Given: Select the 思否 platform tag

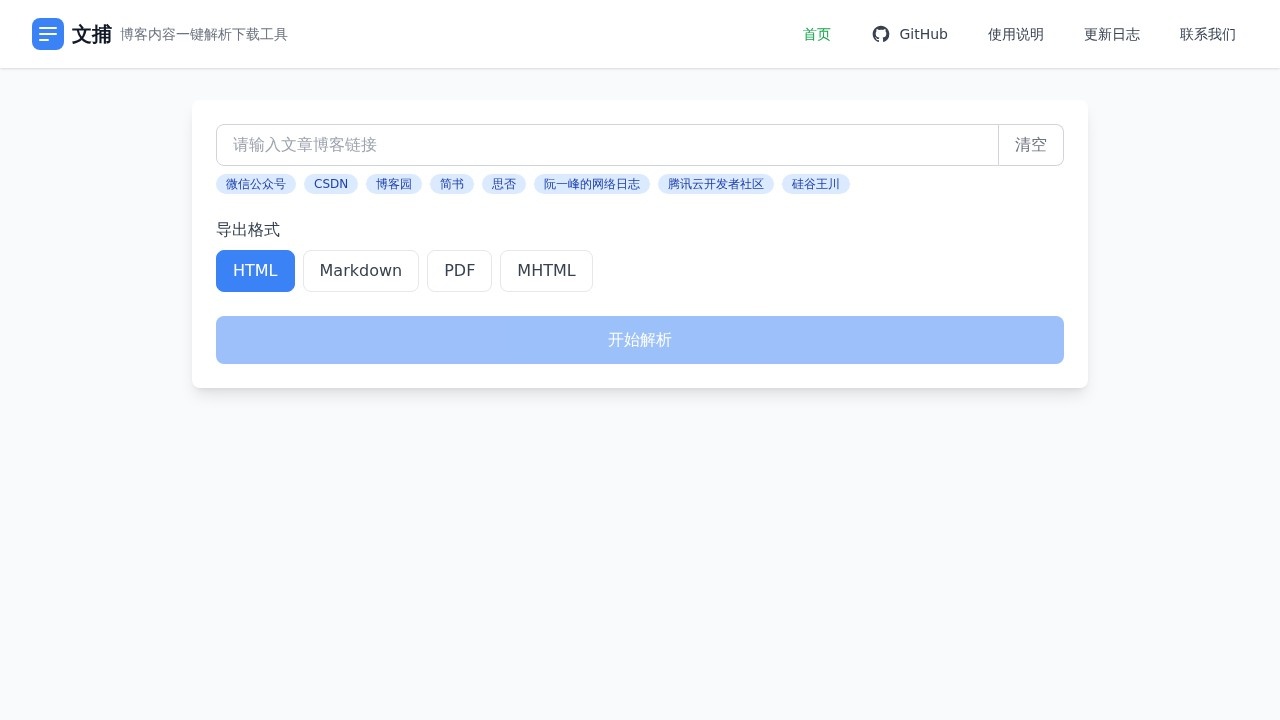Looking at the screenshot, I should point(503,184).
